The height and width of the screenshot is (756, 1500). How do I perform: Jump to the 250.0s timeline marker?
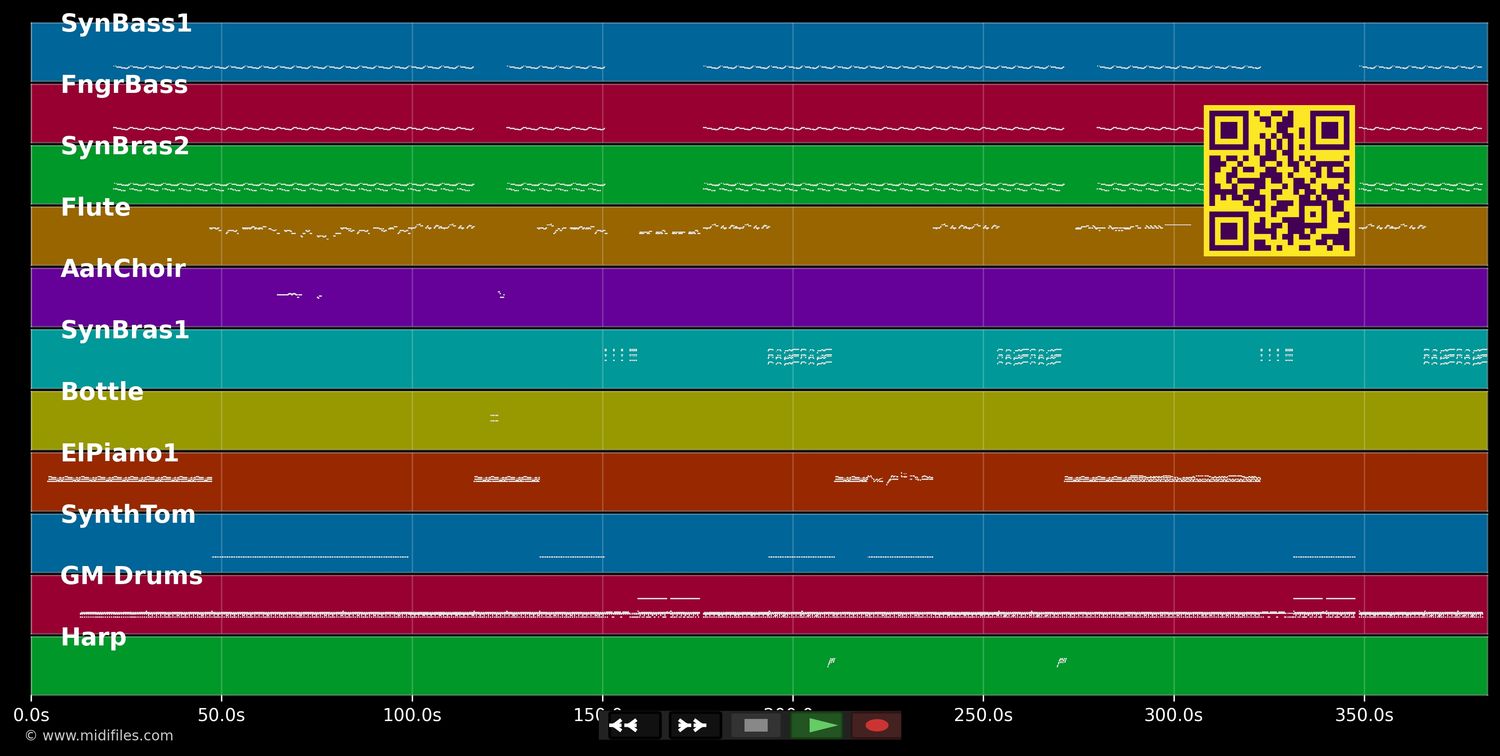pos(982,715)
